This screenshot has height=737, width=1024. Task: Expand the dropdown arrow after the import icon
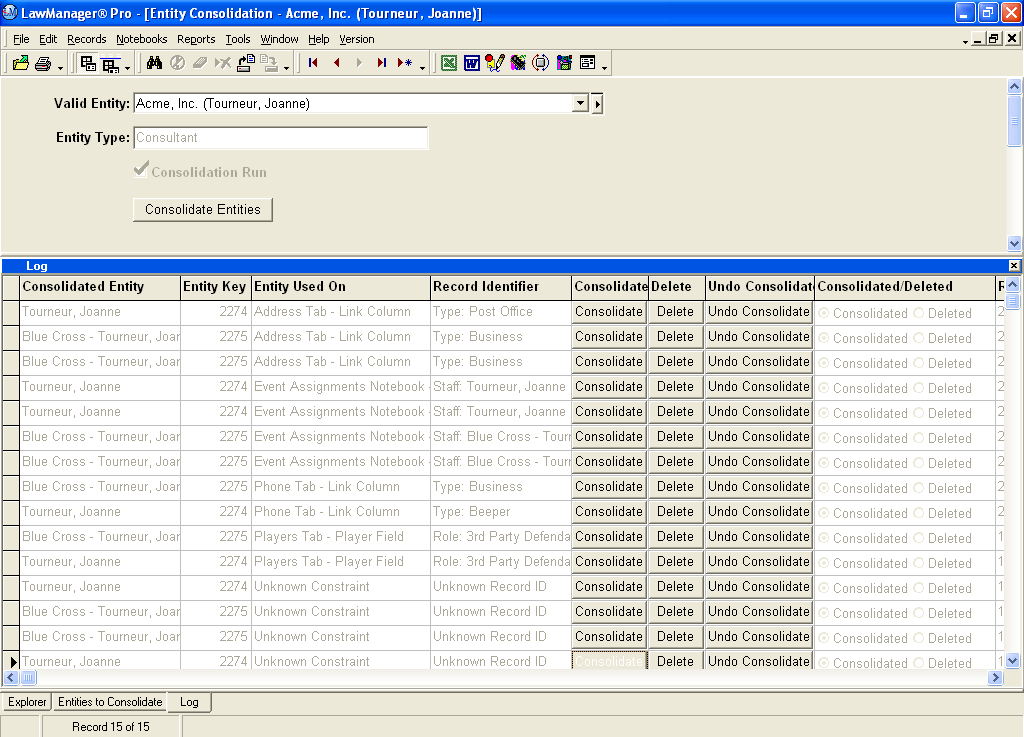pos(286,67)
